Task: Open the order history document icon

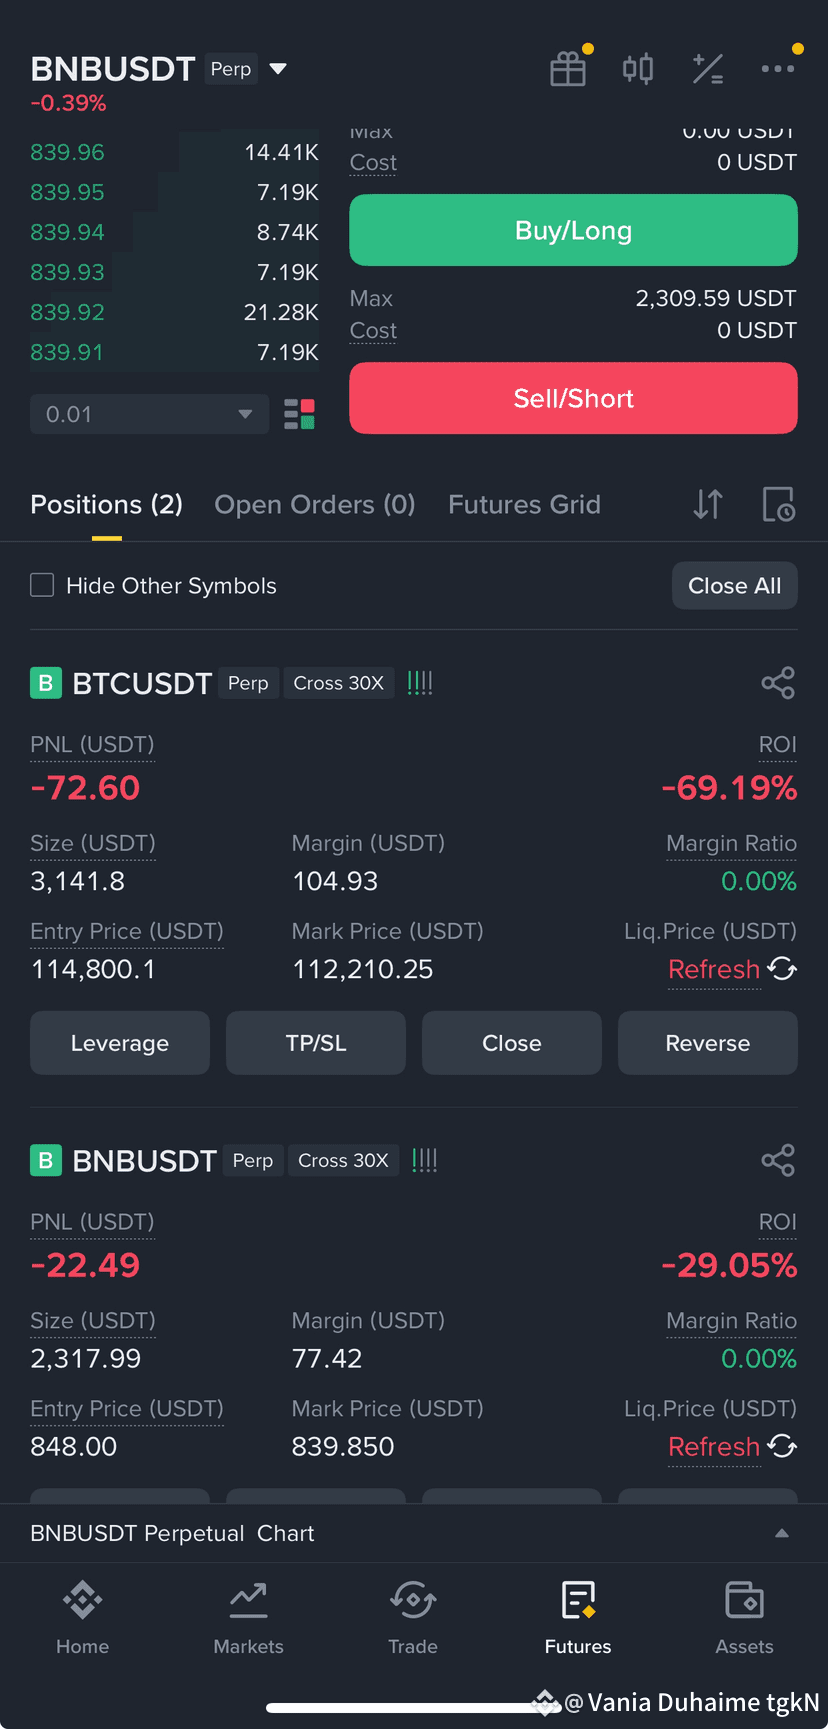Action: click(x=778, y=504)
